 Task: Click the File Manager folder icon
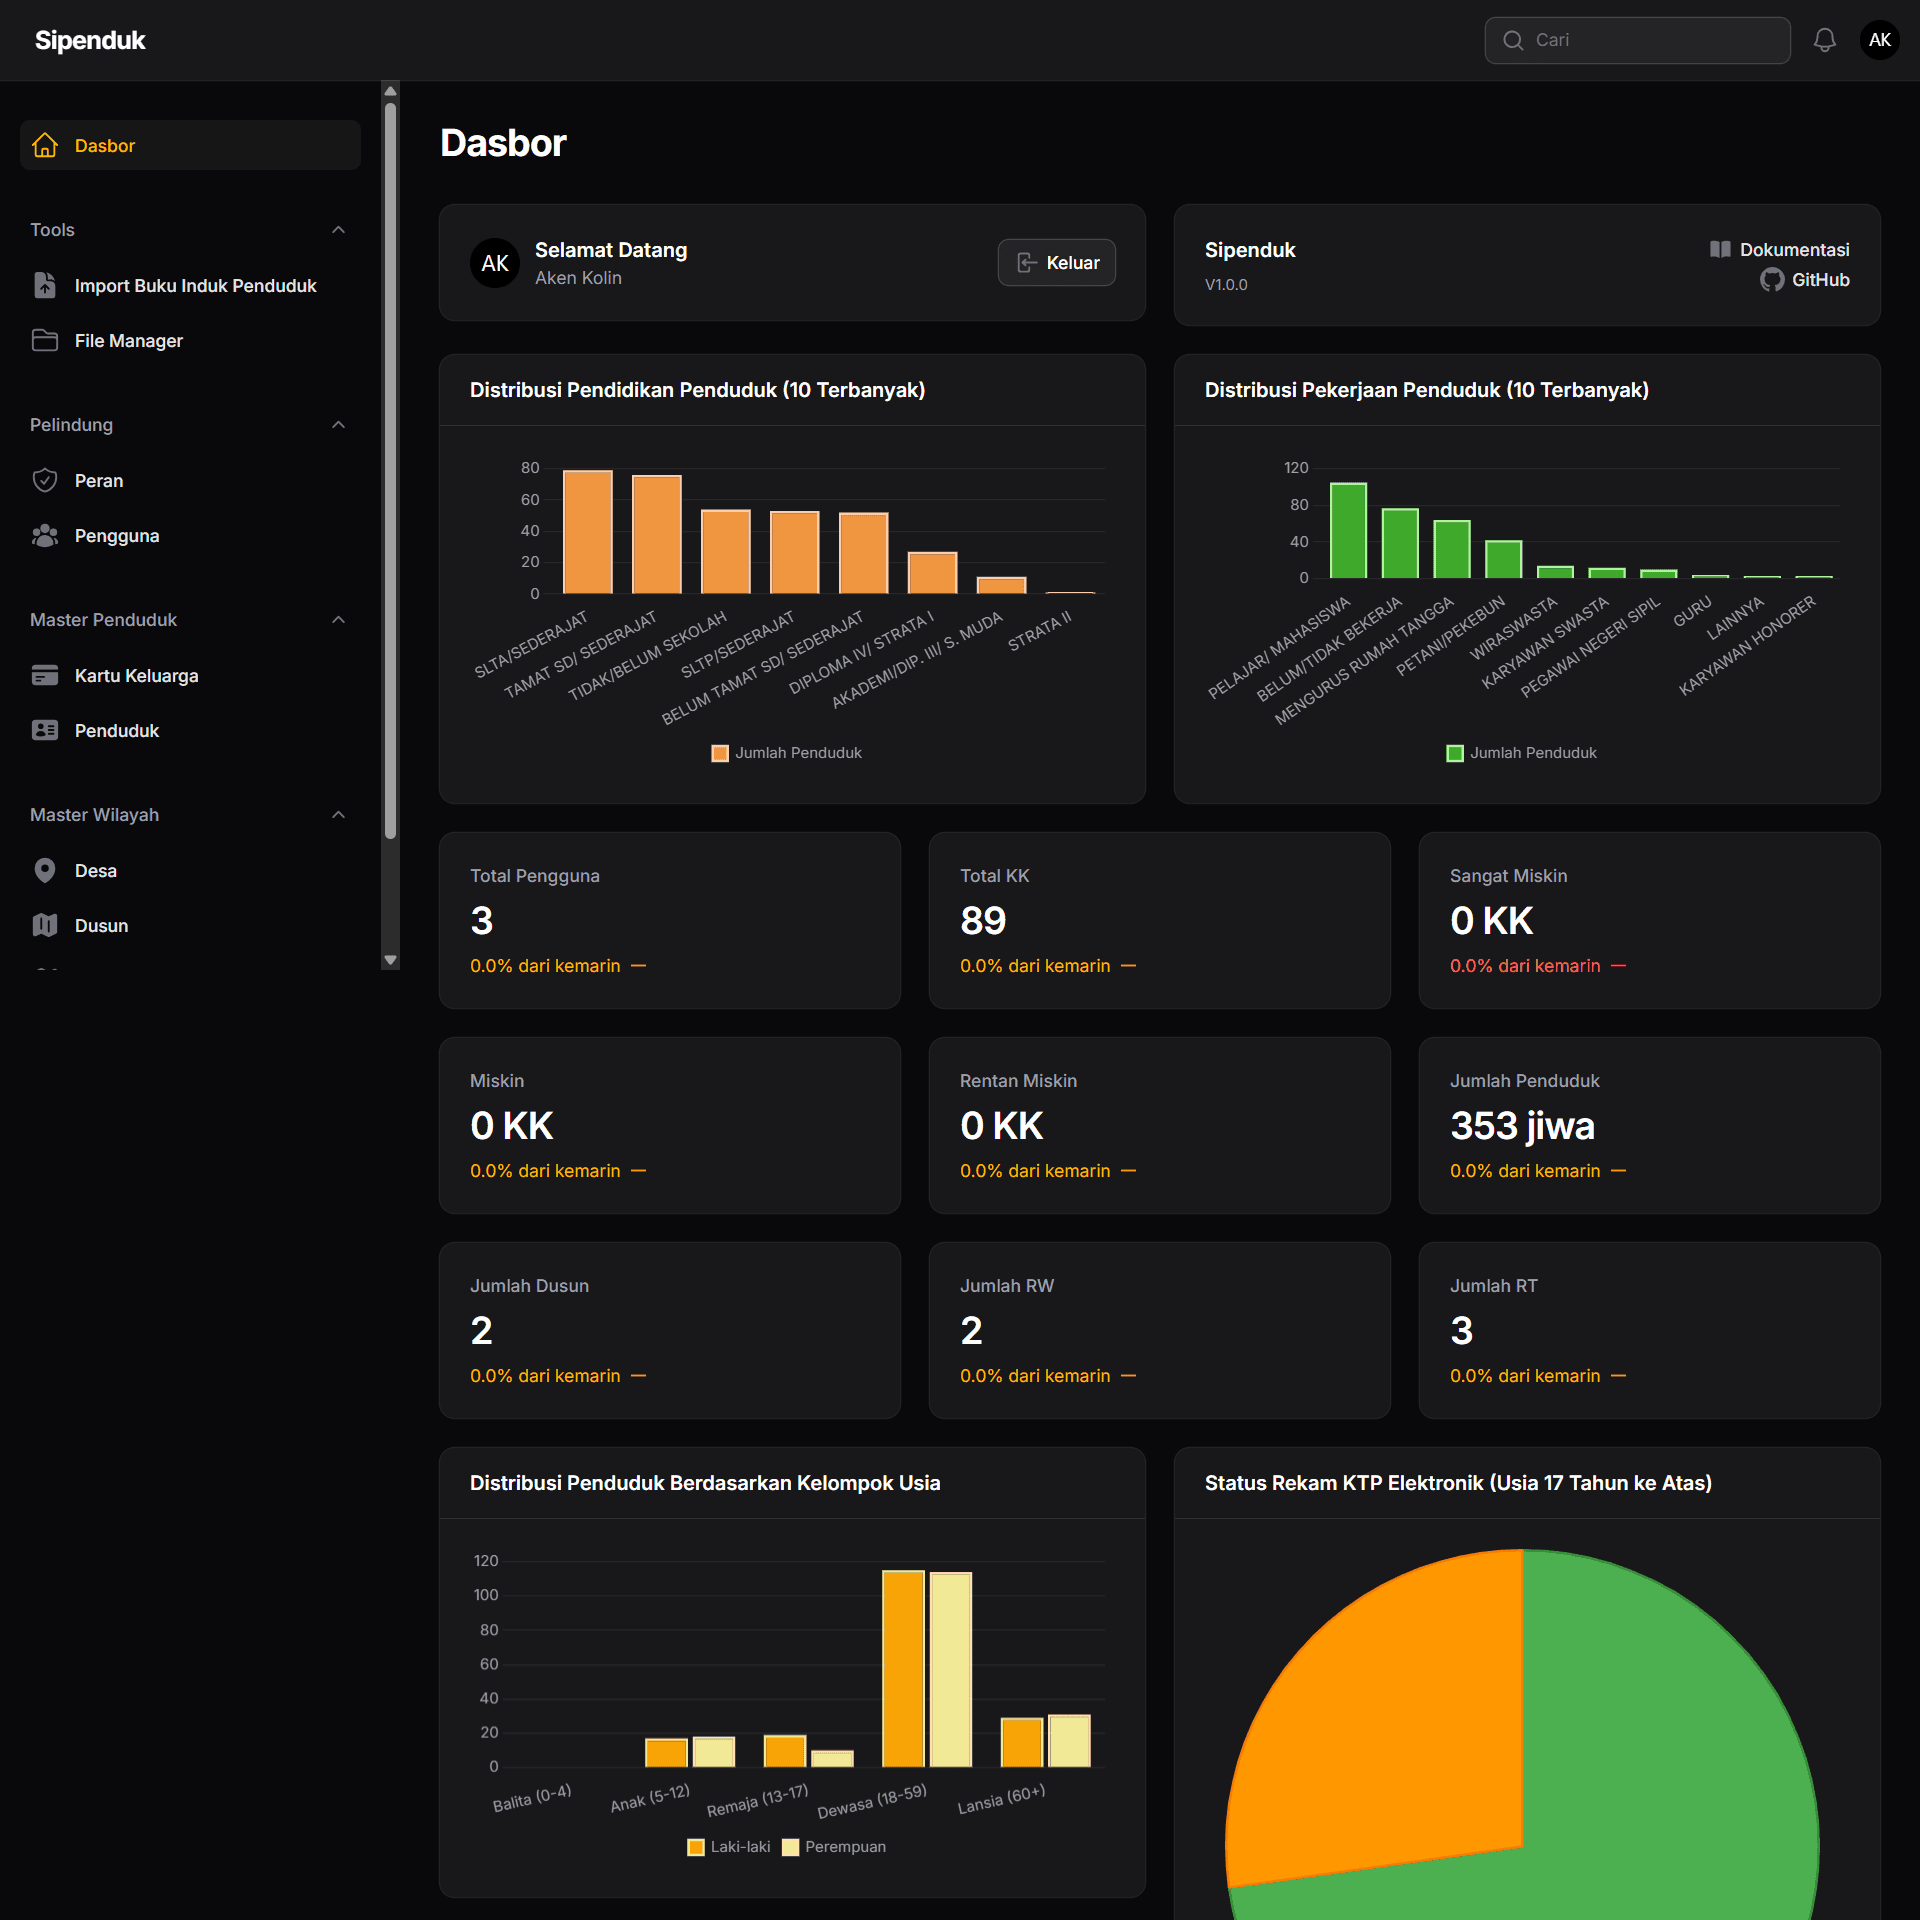[45, 340]
